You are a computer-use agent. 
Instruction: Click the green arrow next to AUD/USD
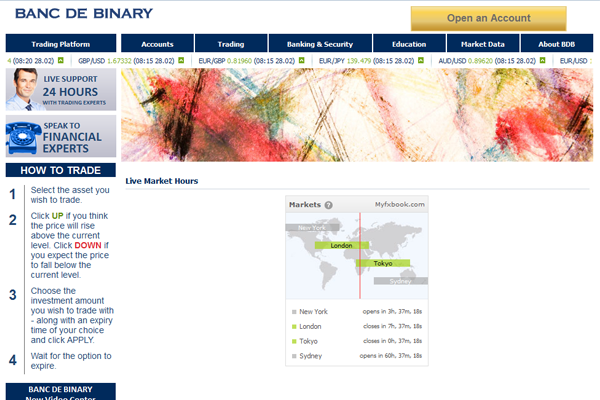coord(543,60)
